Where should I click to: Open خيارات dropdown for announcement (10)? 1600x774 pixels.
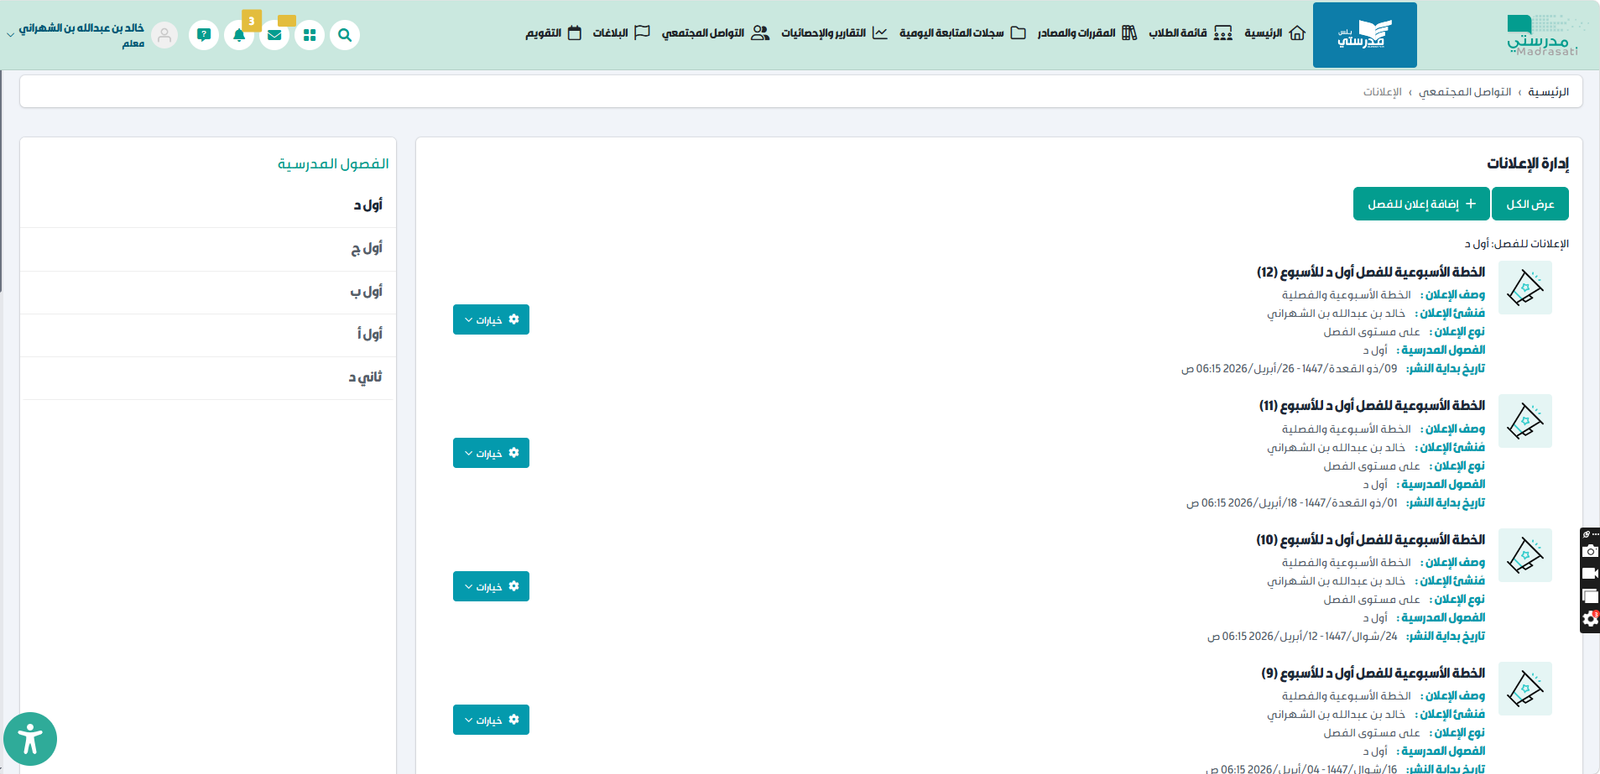(491, 586)
